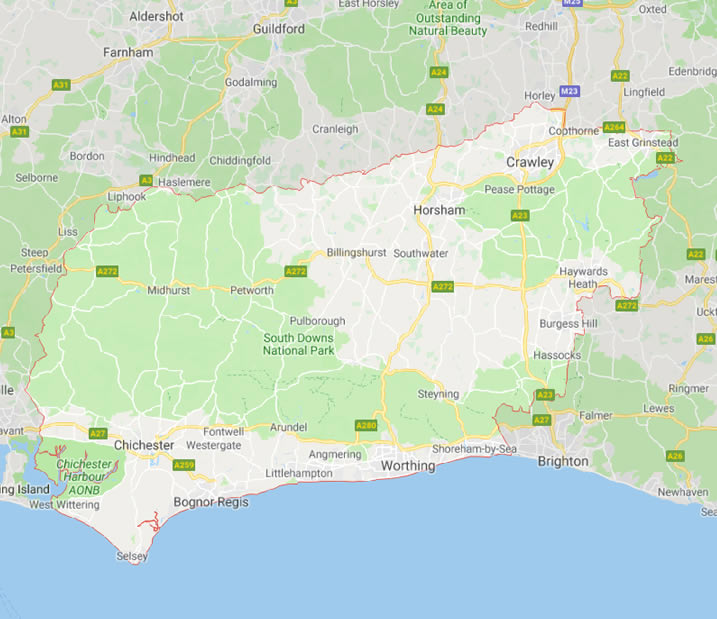The width and height of the screenshot is (717, 619).
Task: Select the Crawley town label
Action: [530, 162]
